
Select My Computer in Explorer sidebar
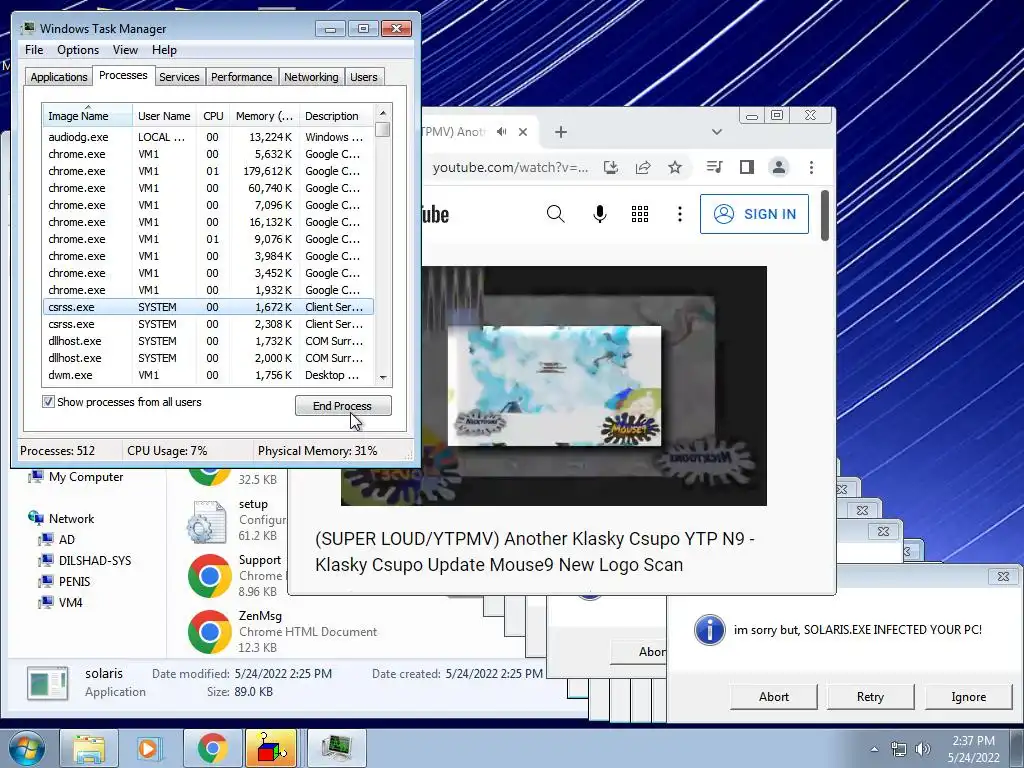[x=76, y=477]
